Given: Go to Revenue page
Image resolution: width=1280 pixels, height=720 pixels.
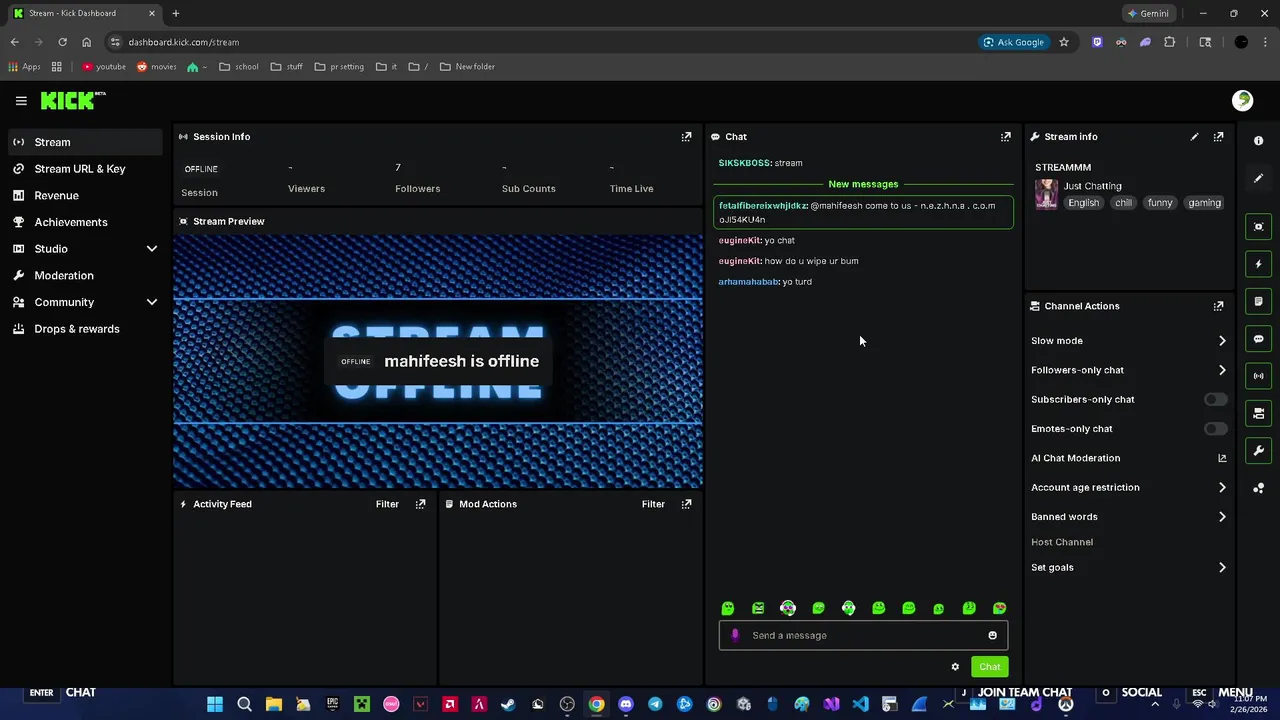Looking at the screenshot, I should (x=85, y=196).
